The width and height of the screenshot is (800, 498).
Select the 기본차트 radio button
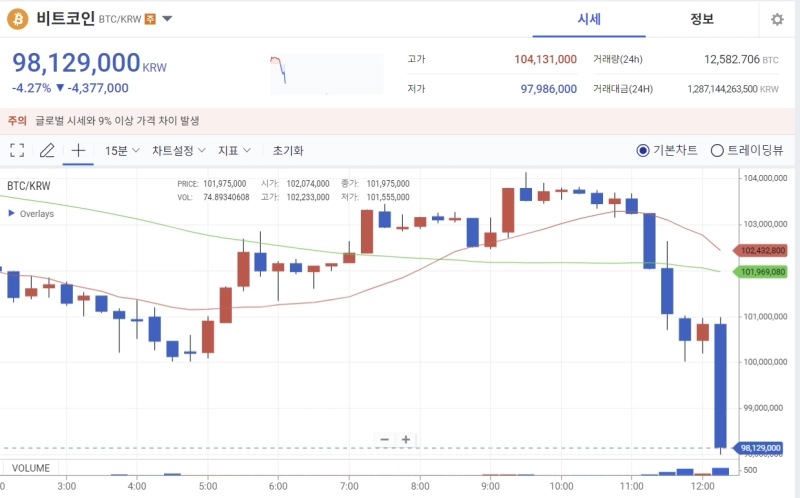click(643, 151)
